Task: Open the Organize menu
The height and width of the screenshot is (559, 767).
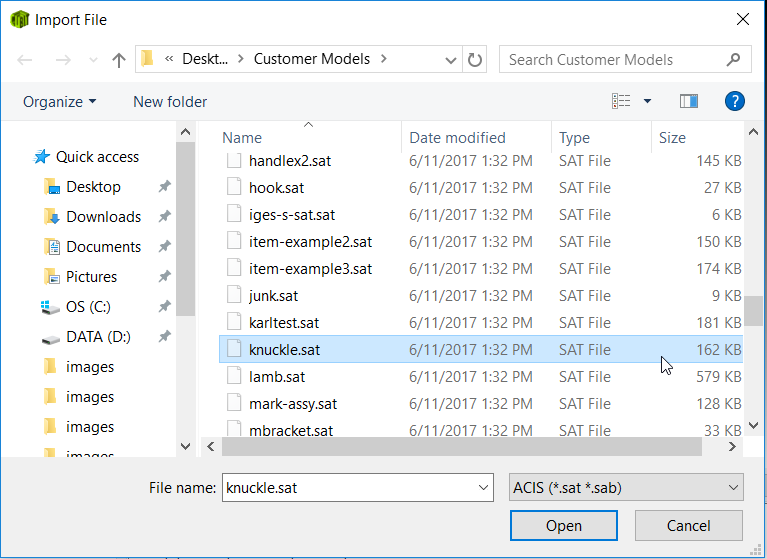Action: (x=60, y=102)
